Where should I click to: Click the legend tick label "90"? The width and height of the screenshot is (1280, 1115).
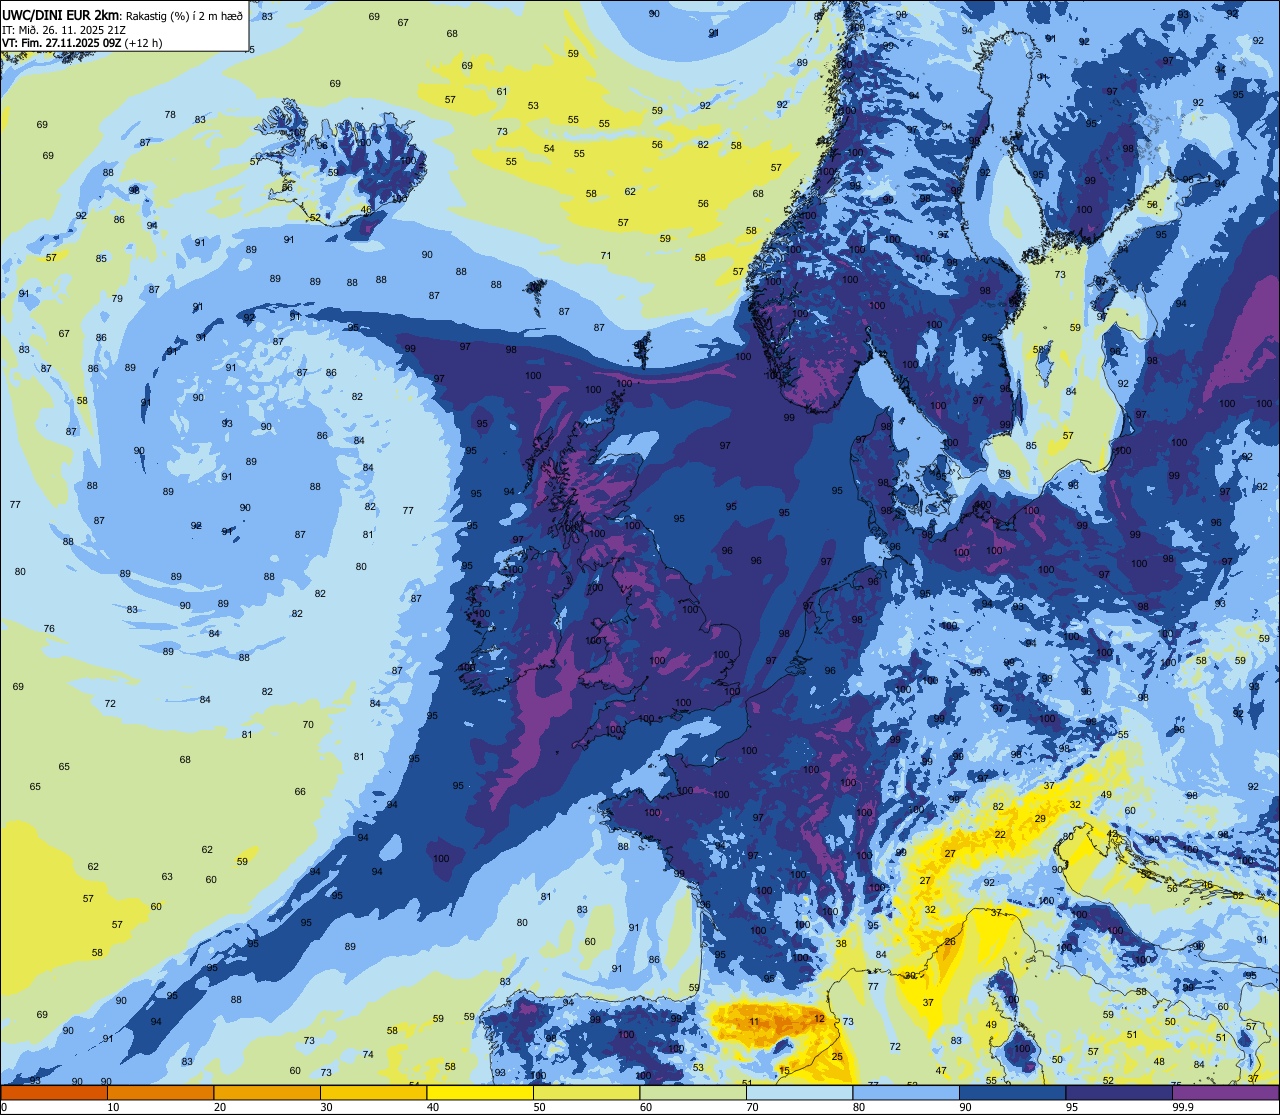[x=965, y=1107]
